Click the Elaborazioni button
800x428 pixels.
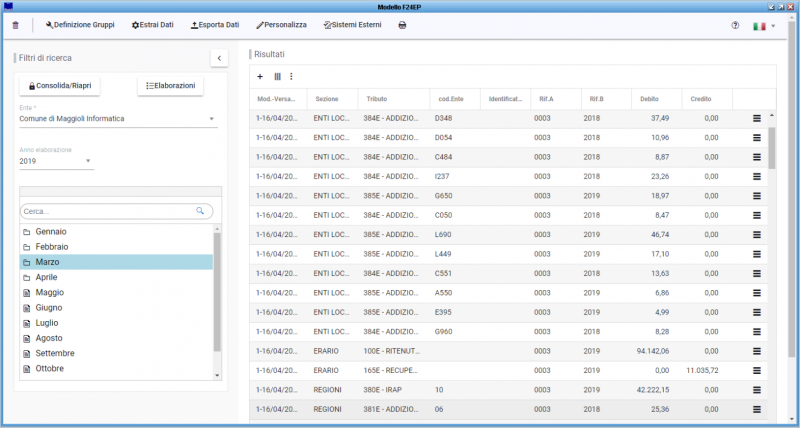pyautogui.click(x=170, y=86)
